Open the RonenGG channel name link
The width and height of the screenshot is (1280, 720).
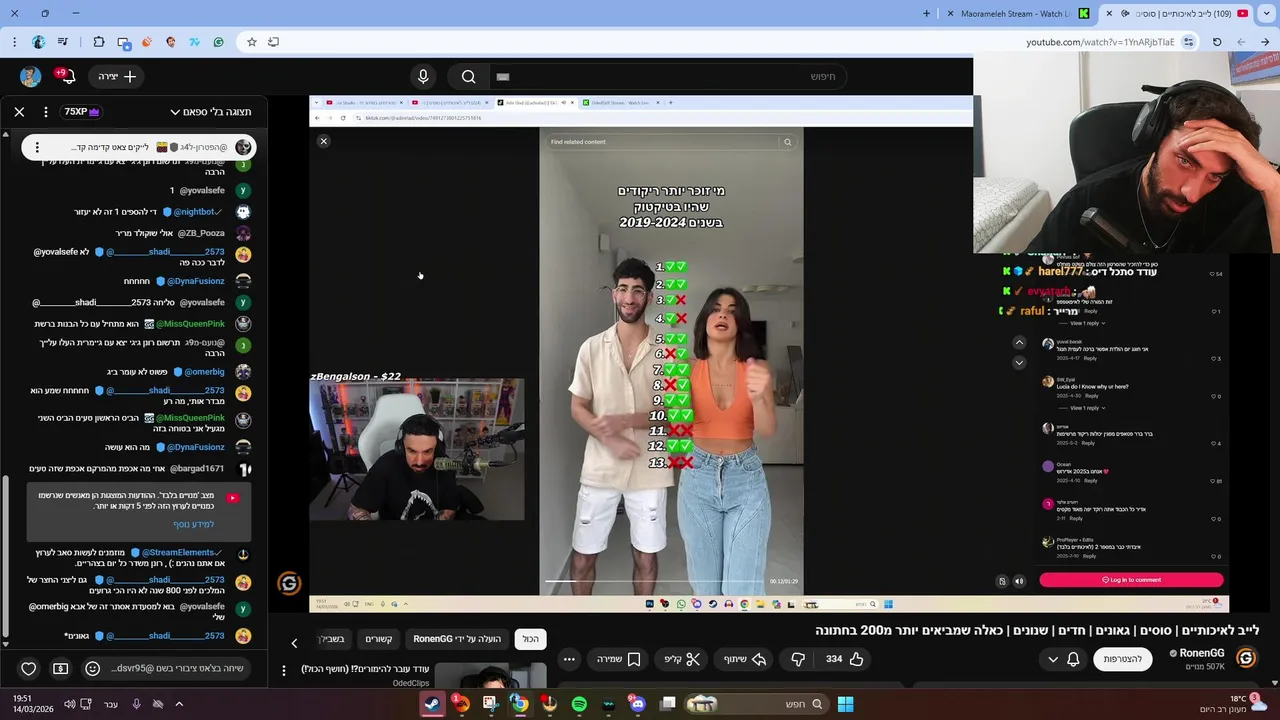[x=1201, y=653]
